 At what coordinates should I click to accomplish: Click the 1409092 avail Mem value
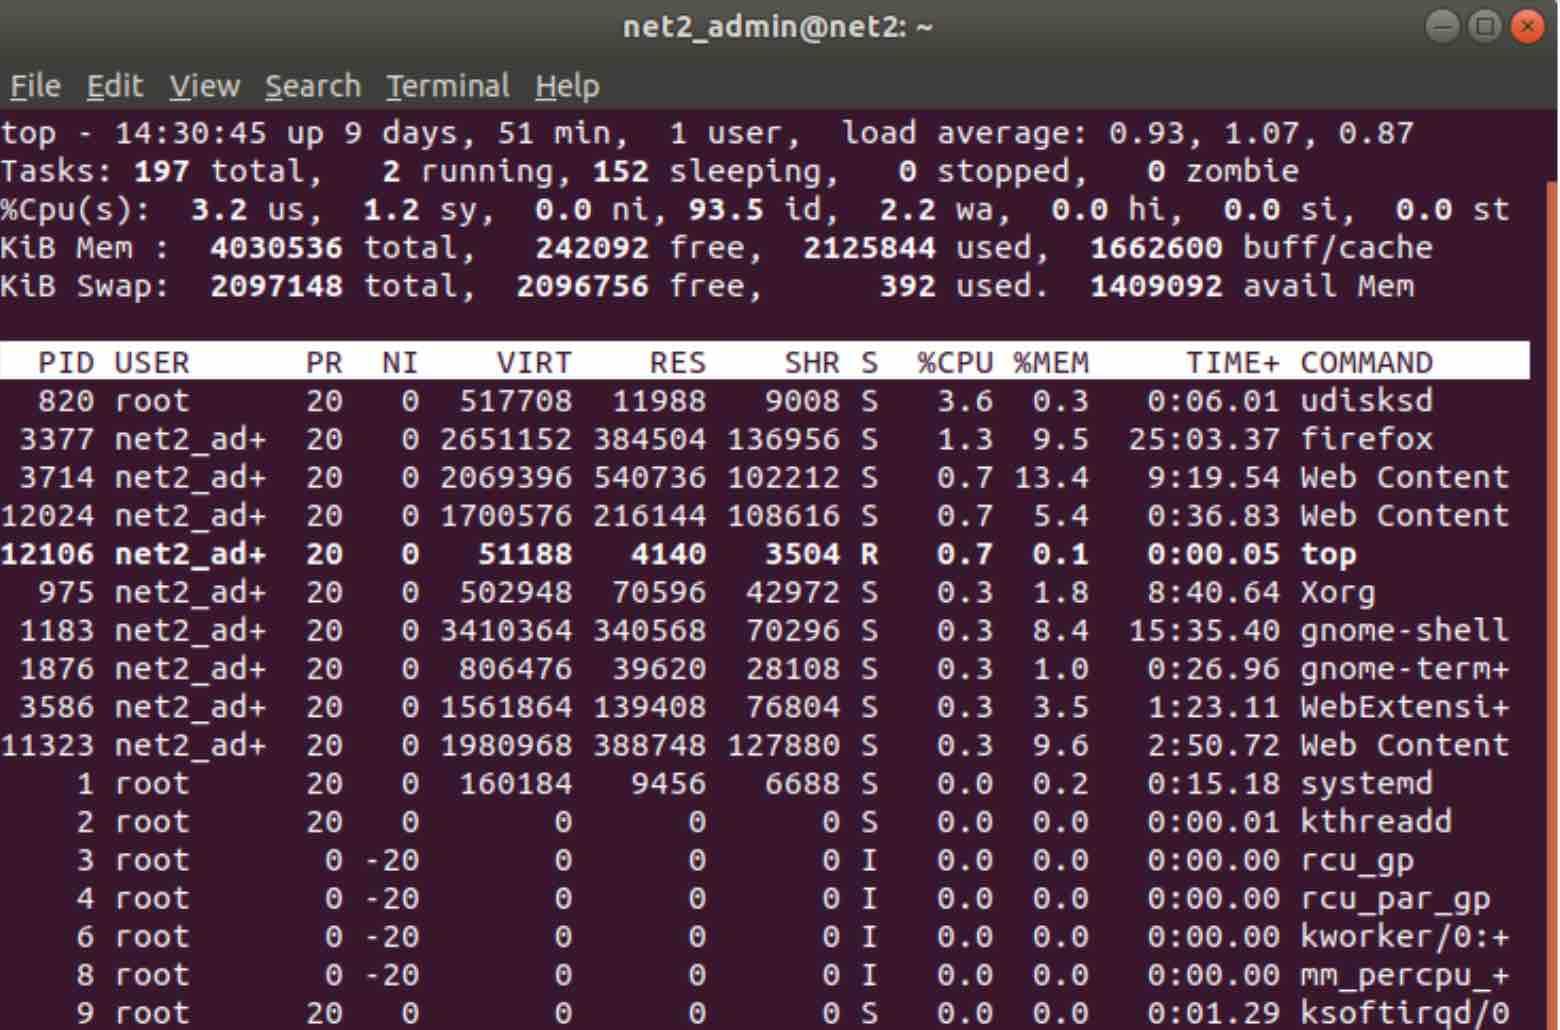click(x=1156, y=286)
